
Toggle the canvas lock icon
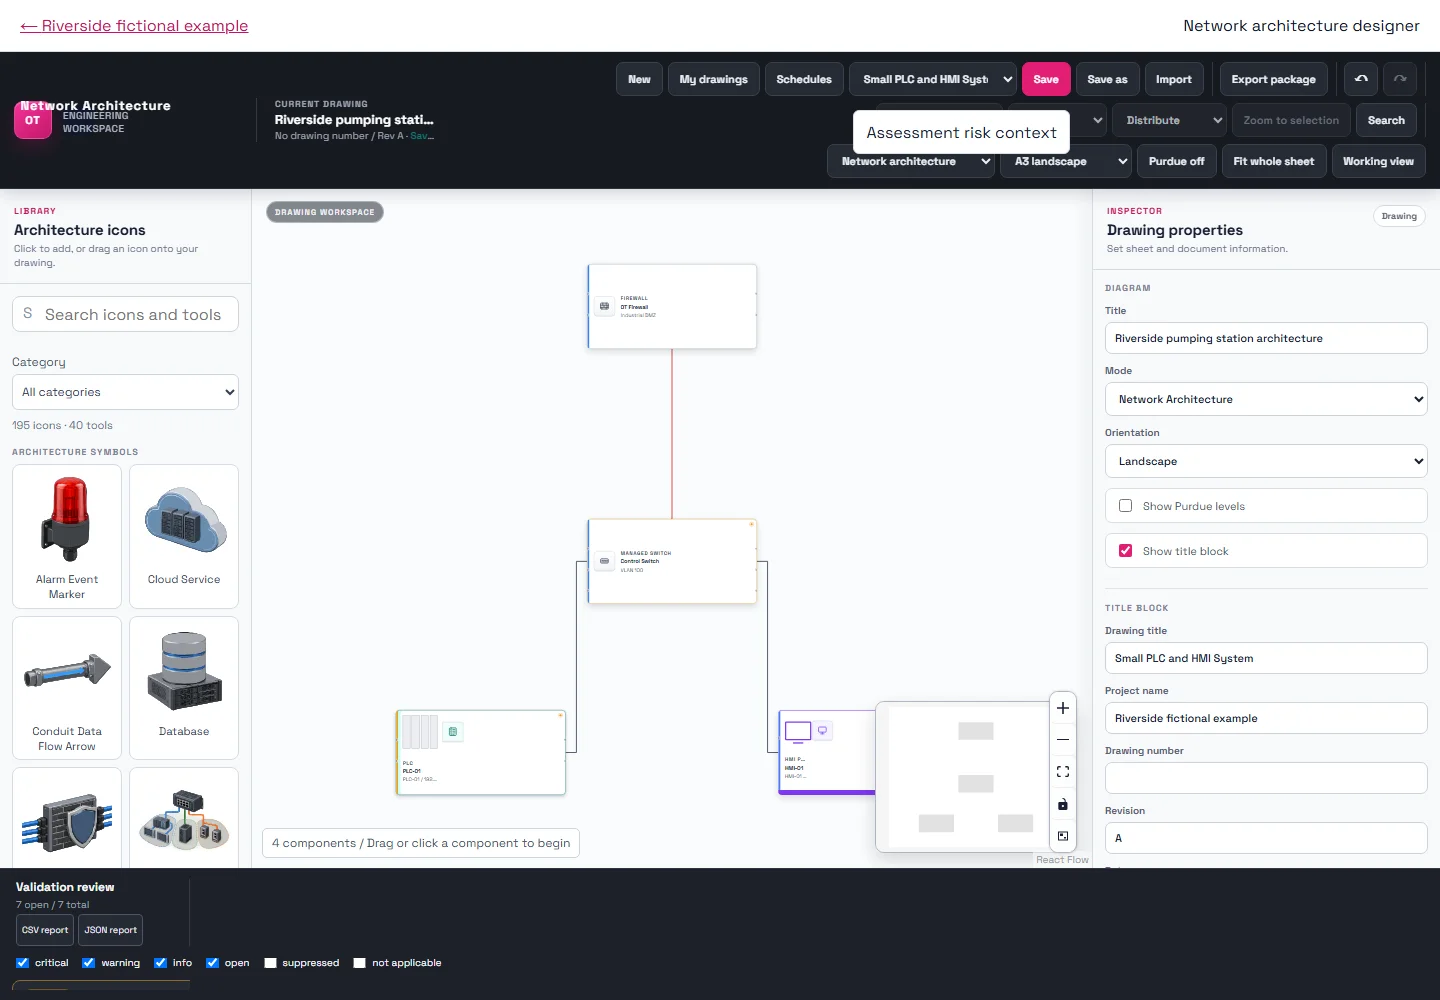click(x=1063, y=804)
